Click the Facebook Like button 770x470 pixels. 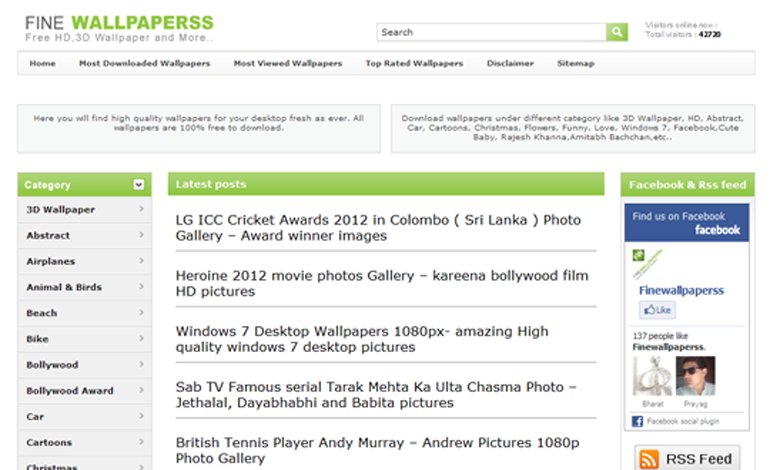point(657,310)
